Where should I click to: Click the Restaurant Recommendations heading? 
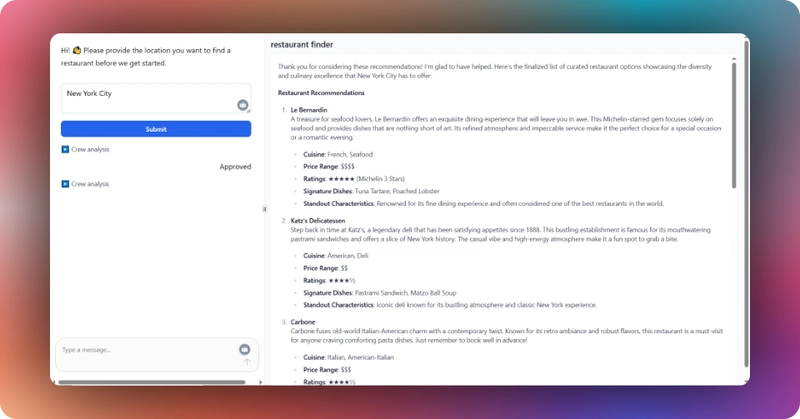(321, 93)
